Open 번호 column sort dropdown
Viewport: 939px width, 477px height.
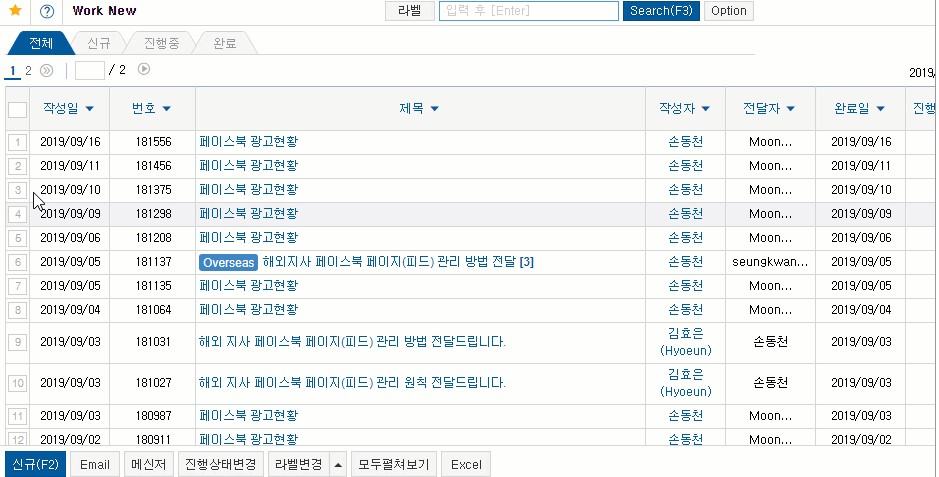click(166, 109)
